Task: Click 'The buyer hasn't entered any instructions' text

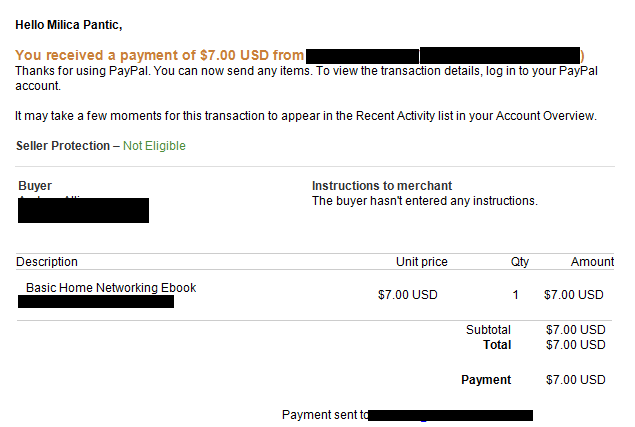Action: pyautogui.click(x=424, y=201)
